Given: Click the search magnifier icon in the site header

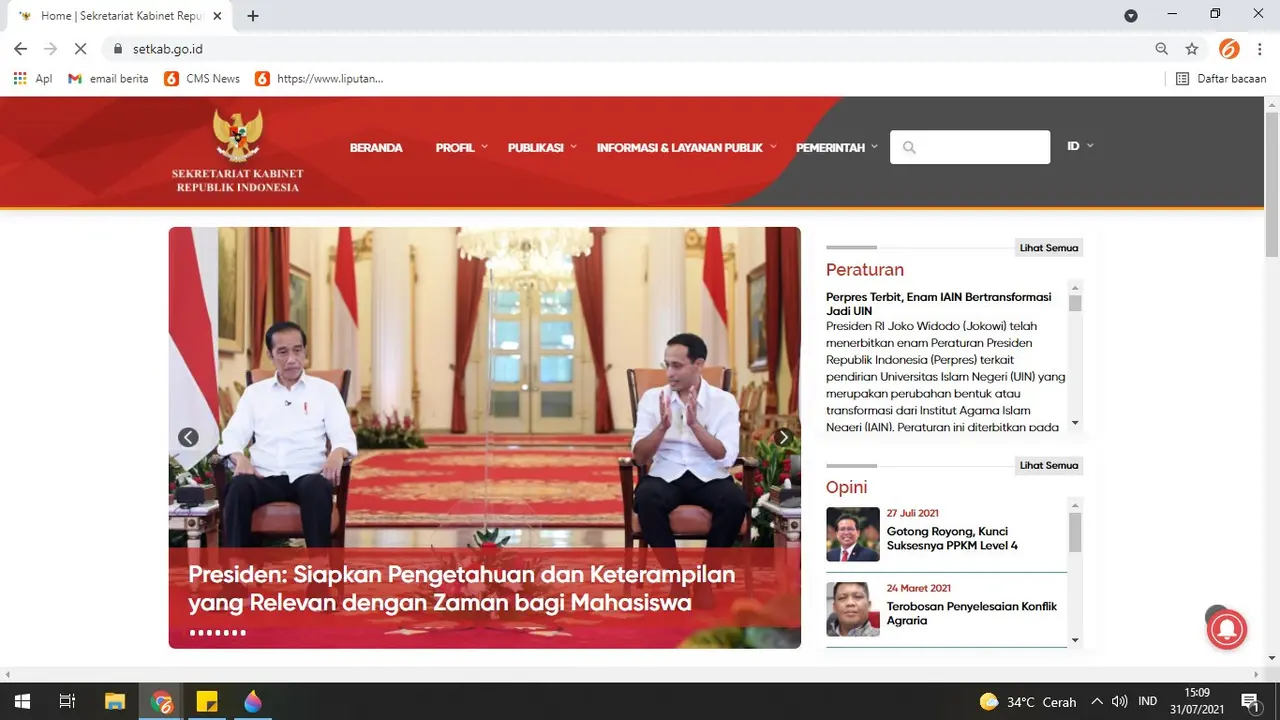Looking at the screenshot, I should pos(909,147).
